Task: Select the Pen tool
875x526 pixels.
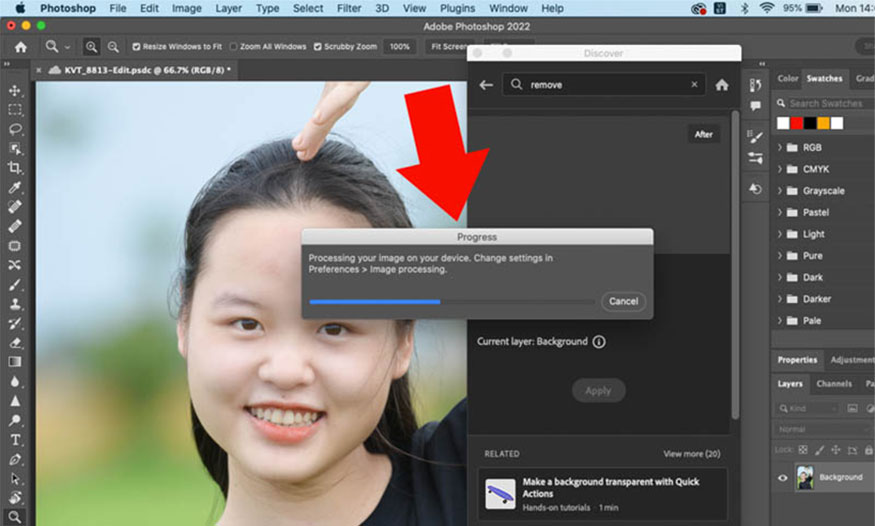Action: coord(15,459)
